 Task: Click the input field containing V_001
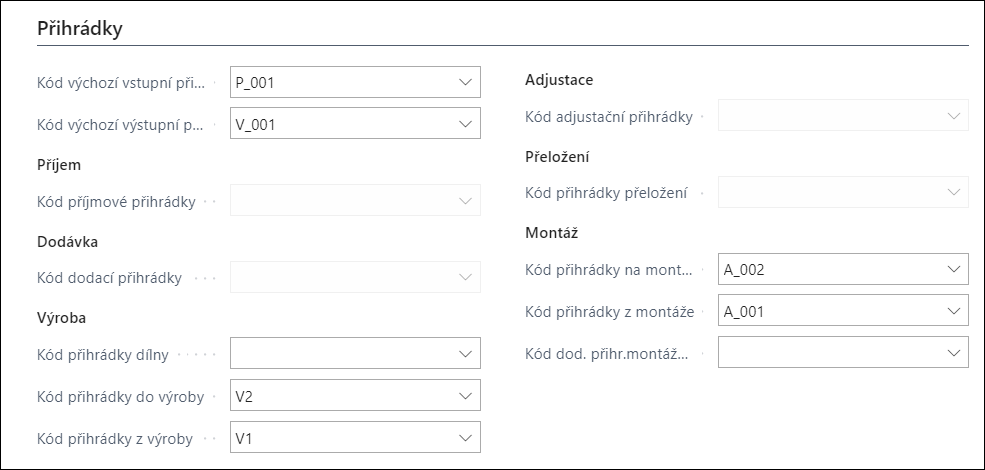coord(355,124)
